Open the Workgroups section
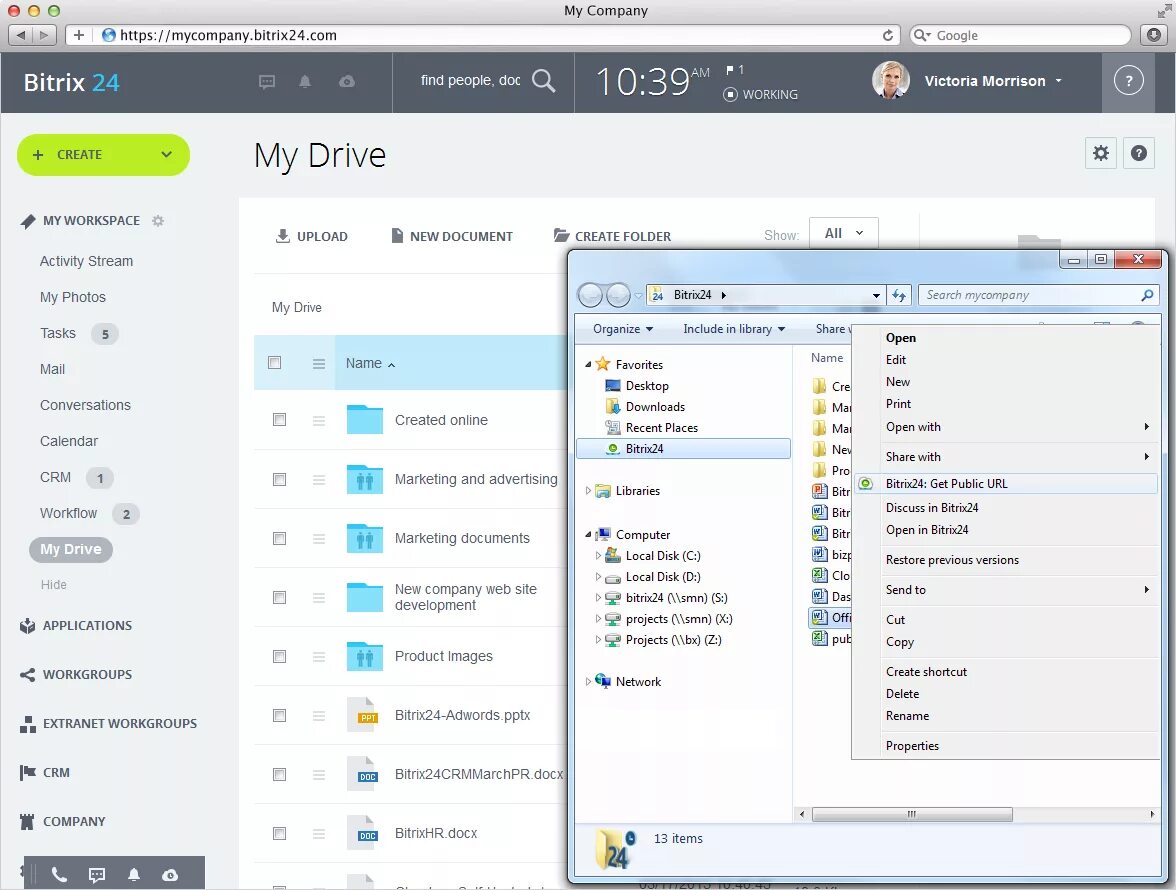 click(87, 674)
